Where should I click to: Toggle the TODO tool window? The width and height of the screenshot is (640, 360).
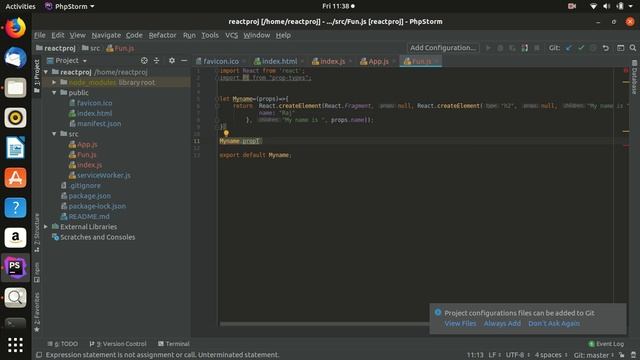[x=62, y=344]
